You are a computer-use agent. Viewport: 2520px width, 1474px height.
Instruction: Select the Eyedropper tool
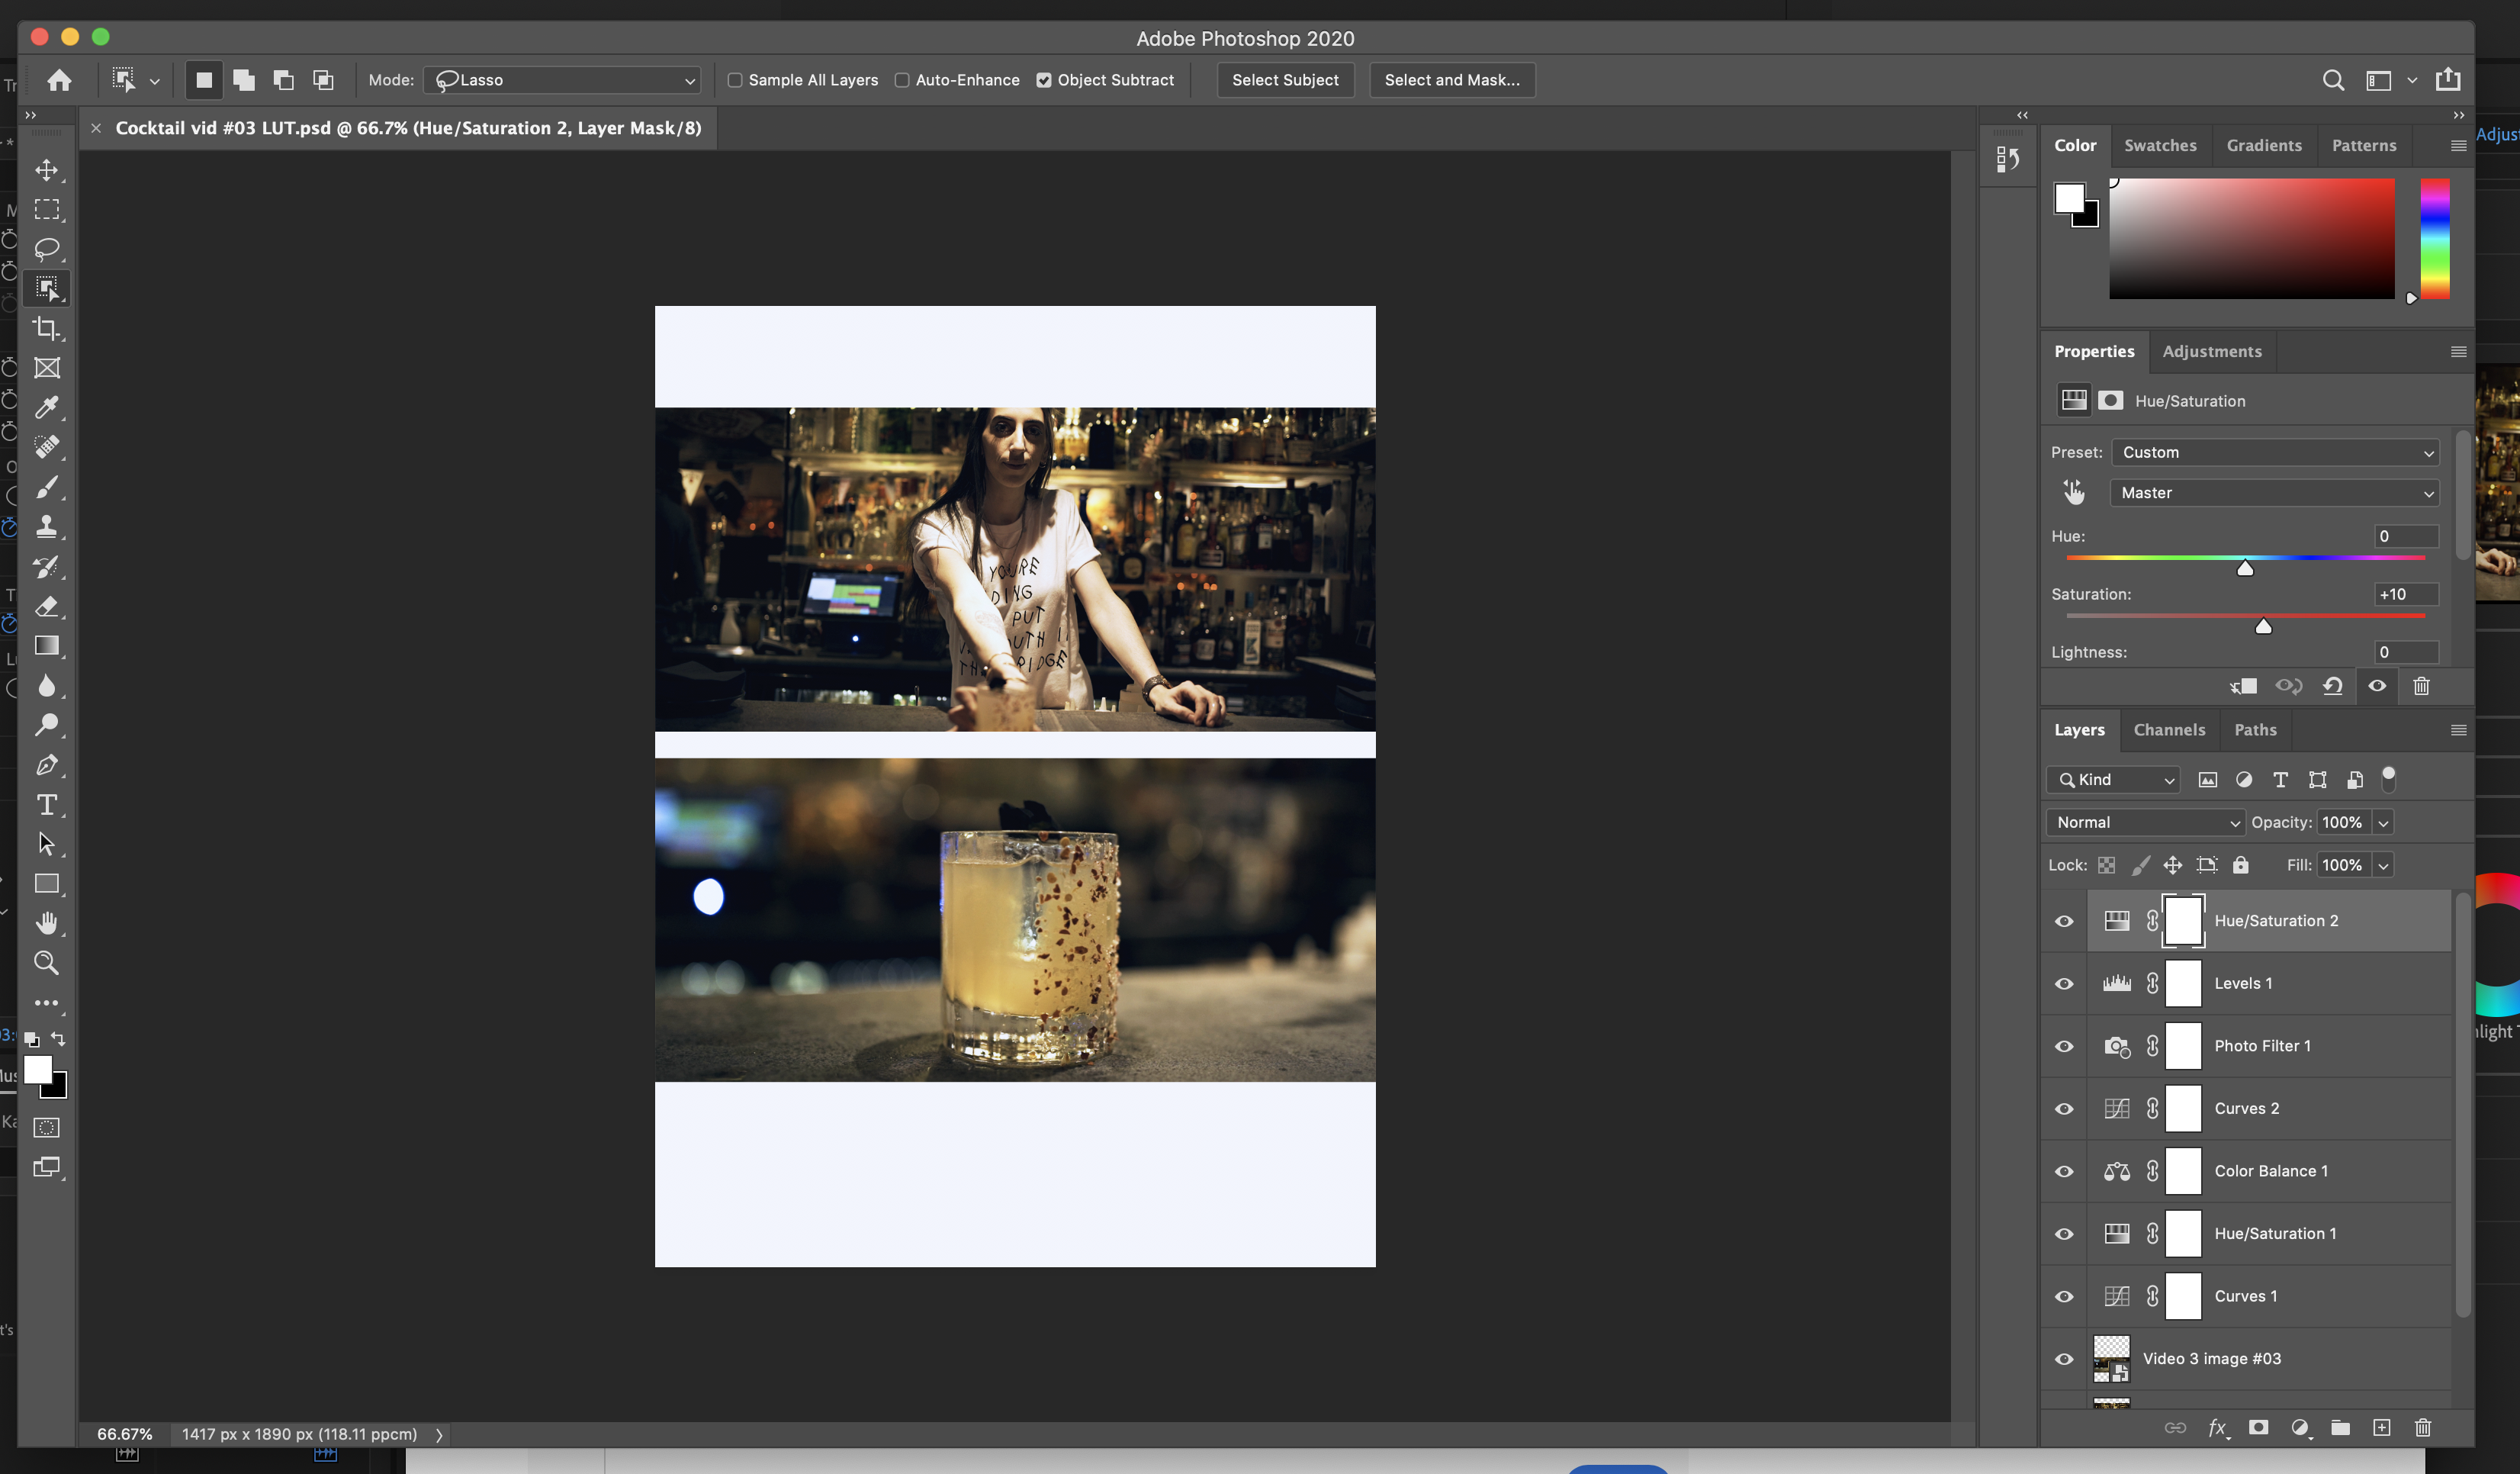pyautogui.click(x=46, y=407)
